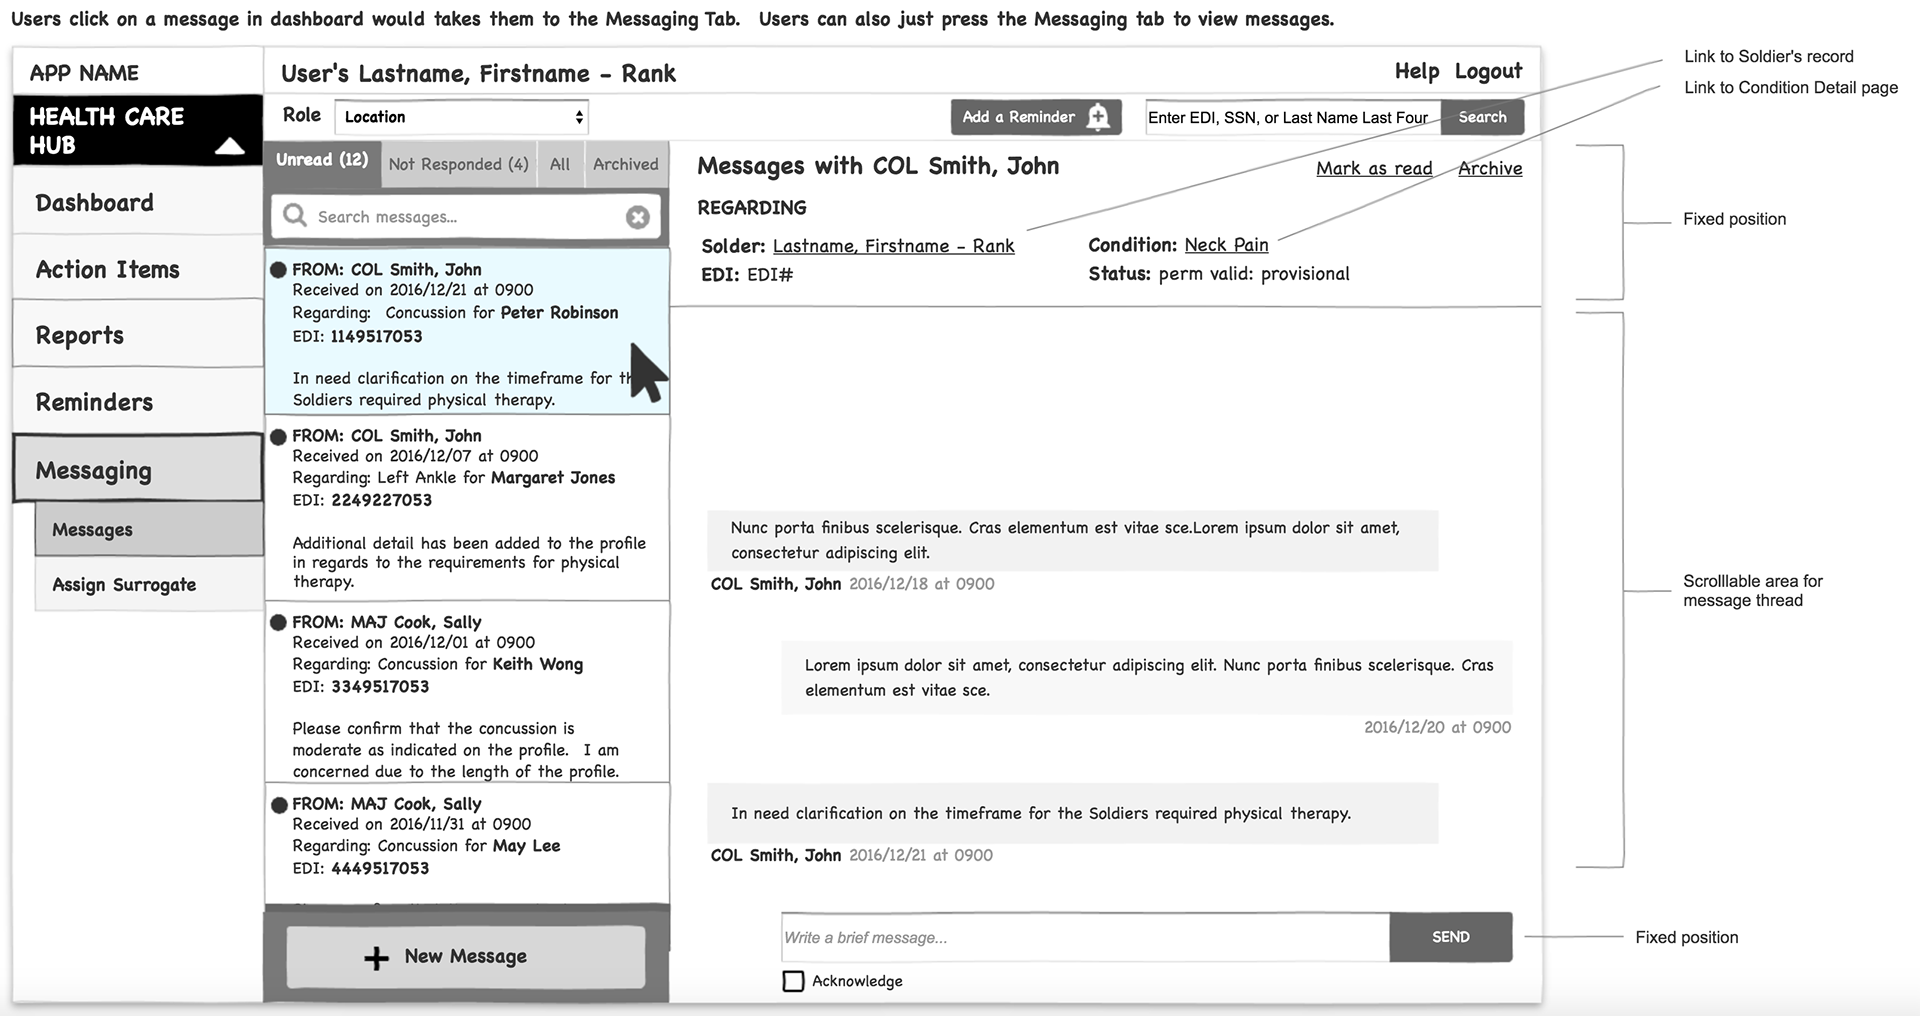Open Assign Surrogate sub-item
This screenshot has height=1016, width=1920.
tap(149, 585)
